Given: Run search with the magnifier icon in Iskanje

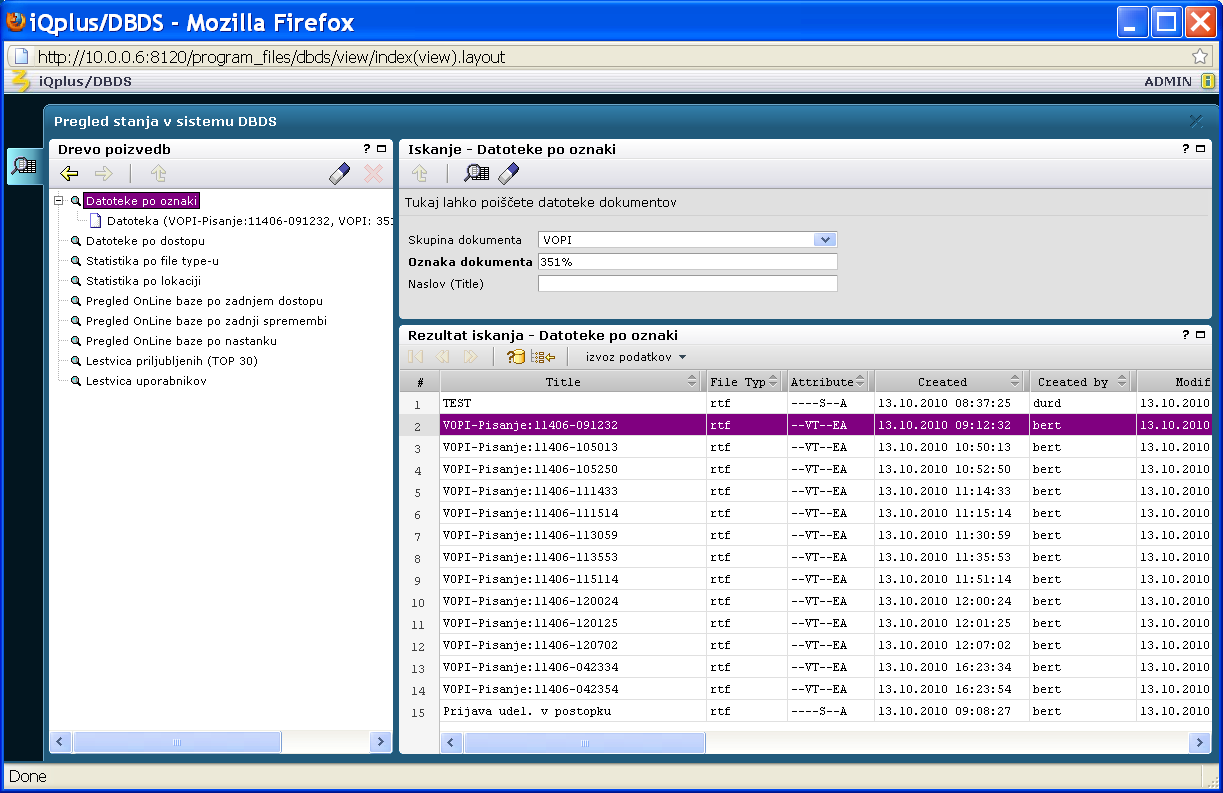Looking at the screenshot, I should tap(477, 174).
